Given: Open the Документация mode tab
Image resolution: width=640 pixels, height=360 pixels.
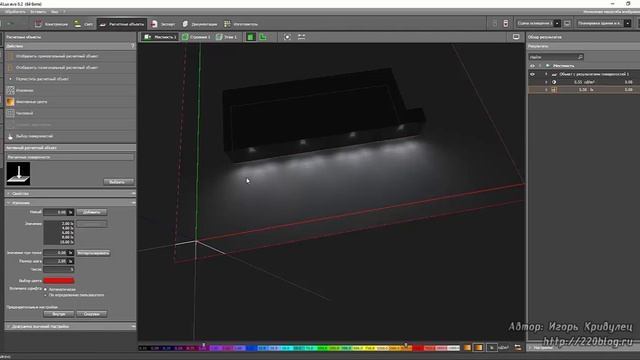Looking at the screenshot, I should [x=200, y=24].
